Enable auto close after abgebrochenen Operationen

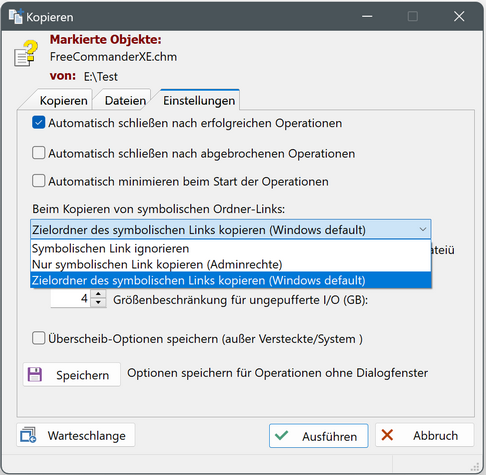[x=39, y=153]
